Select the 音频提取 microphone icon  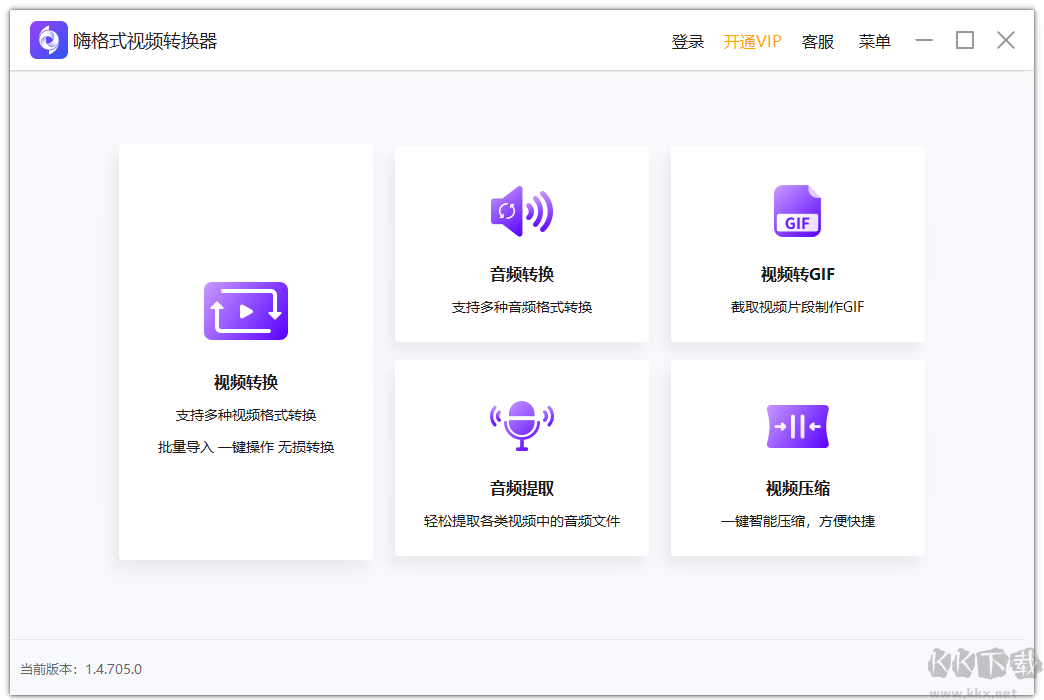(521, 425)
